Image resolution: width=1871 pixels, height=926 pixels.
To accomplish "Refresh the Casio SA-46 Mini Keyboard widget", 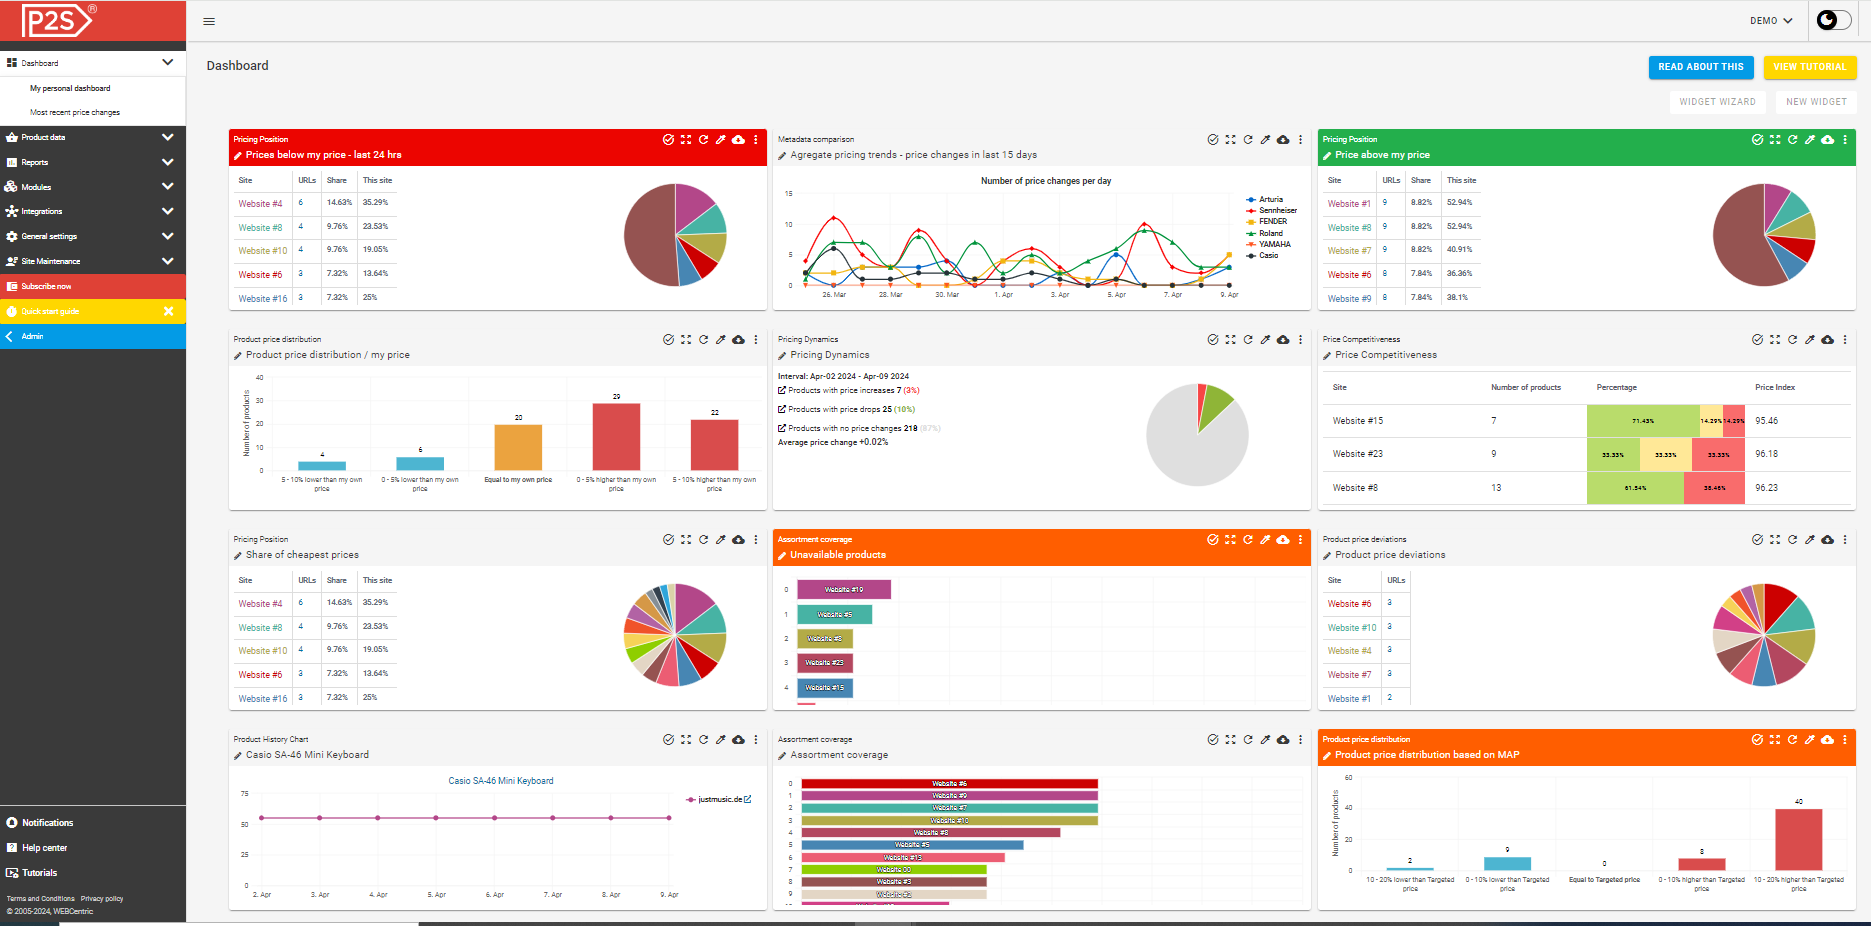I will tap(703, 740).
